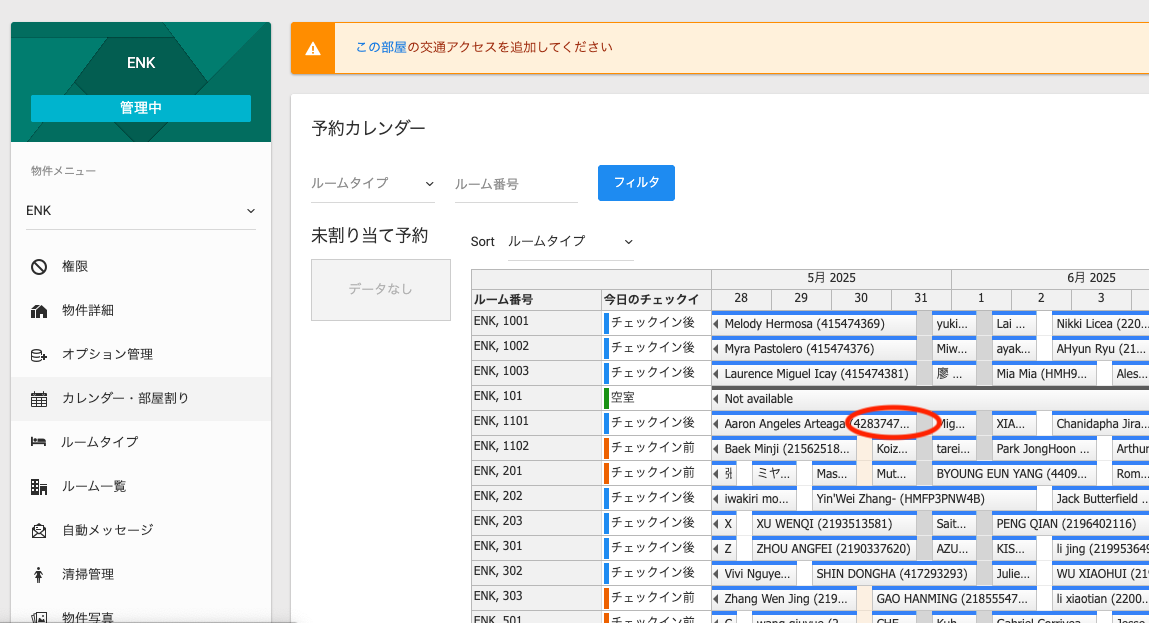Click the オプション管理 database icon
The height and width of the screenshot is (623, 1149).
point(39,355)
